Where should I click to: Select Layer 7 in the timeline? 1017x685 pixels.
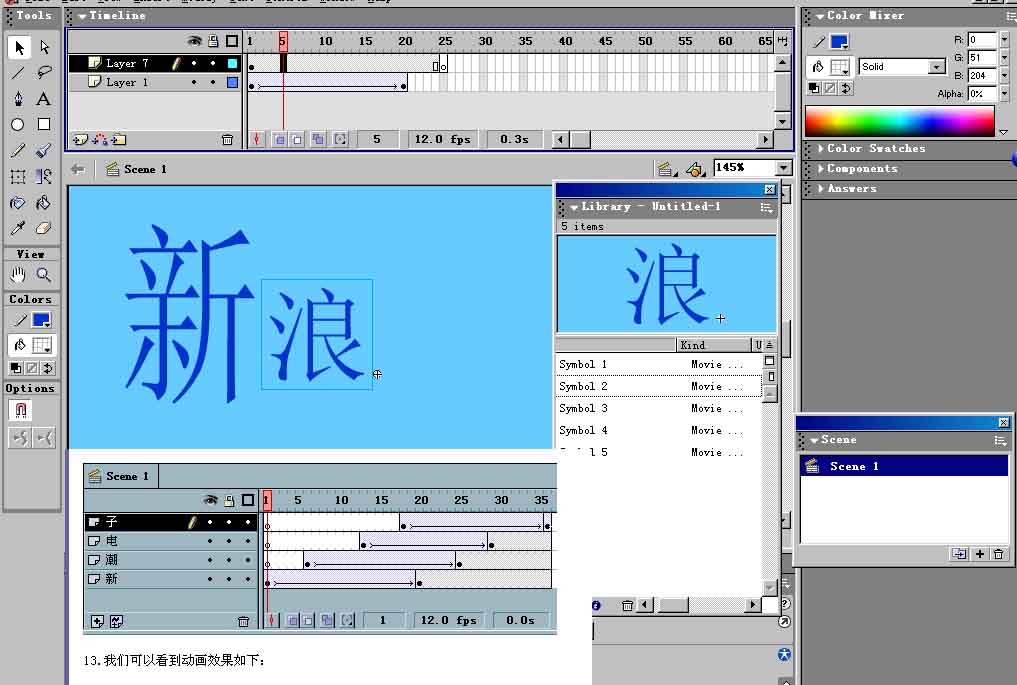(127, 63)
